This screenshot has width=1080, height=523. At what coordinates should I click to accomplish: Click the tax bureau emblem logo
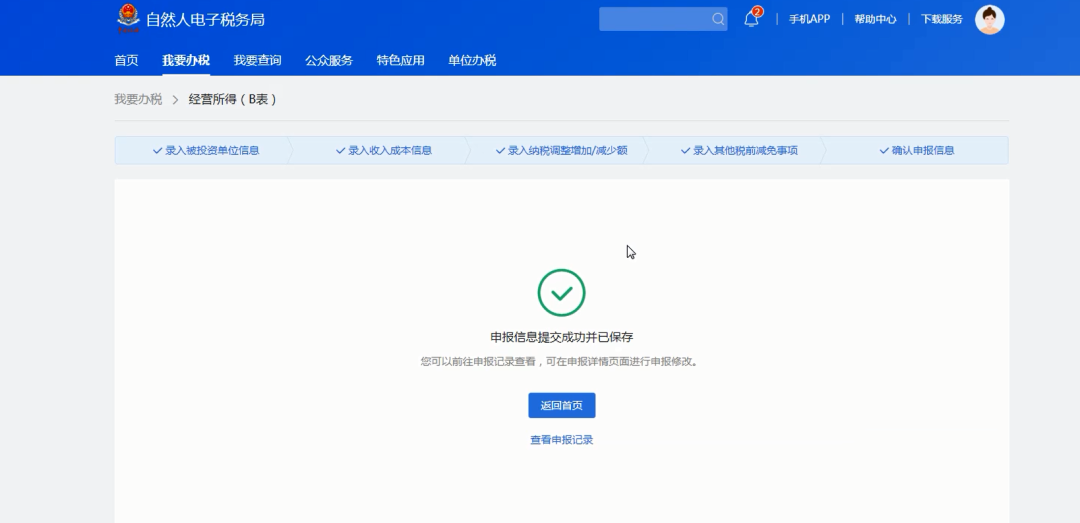[x=128, y=19]
